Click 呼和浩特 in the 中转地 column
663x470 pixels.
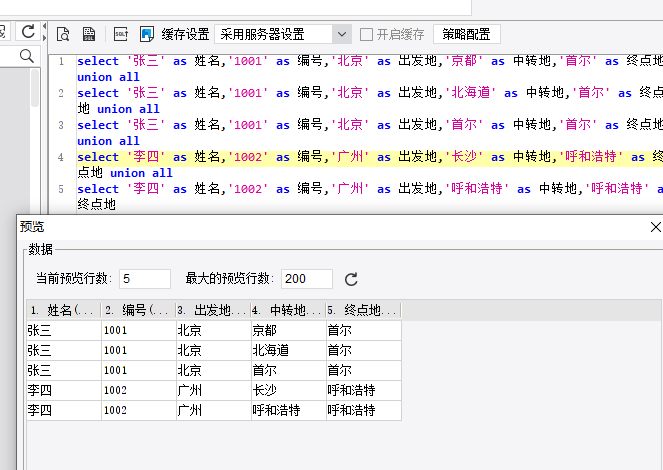pyautogui.click(x=289, y=410)
